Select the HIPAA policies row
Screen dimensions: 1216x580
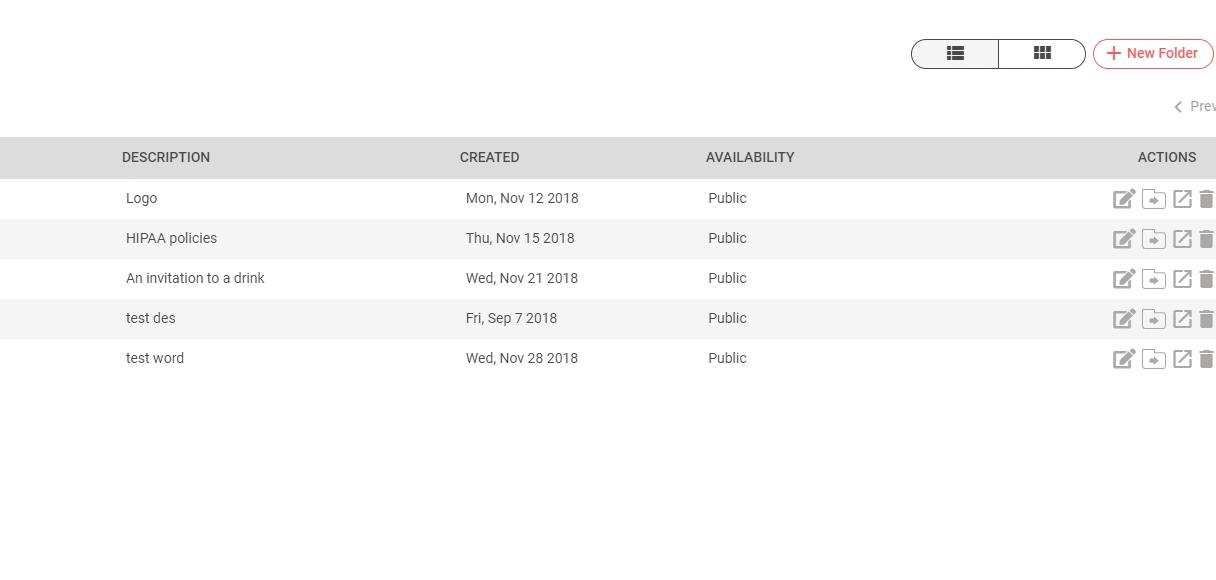tap(171, 239)
